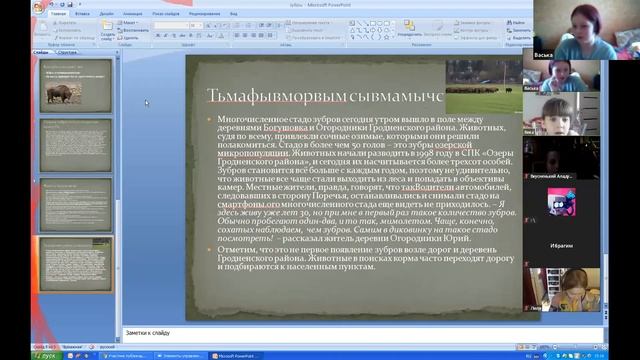This screenshot has height=360, width=640.
Task: Delete the slide using Удалить
Action: point(128,38)
